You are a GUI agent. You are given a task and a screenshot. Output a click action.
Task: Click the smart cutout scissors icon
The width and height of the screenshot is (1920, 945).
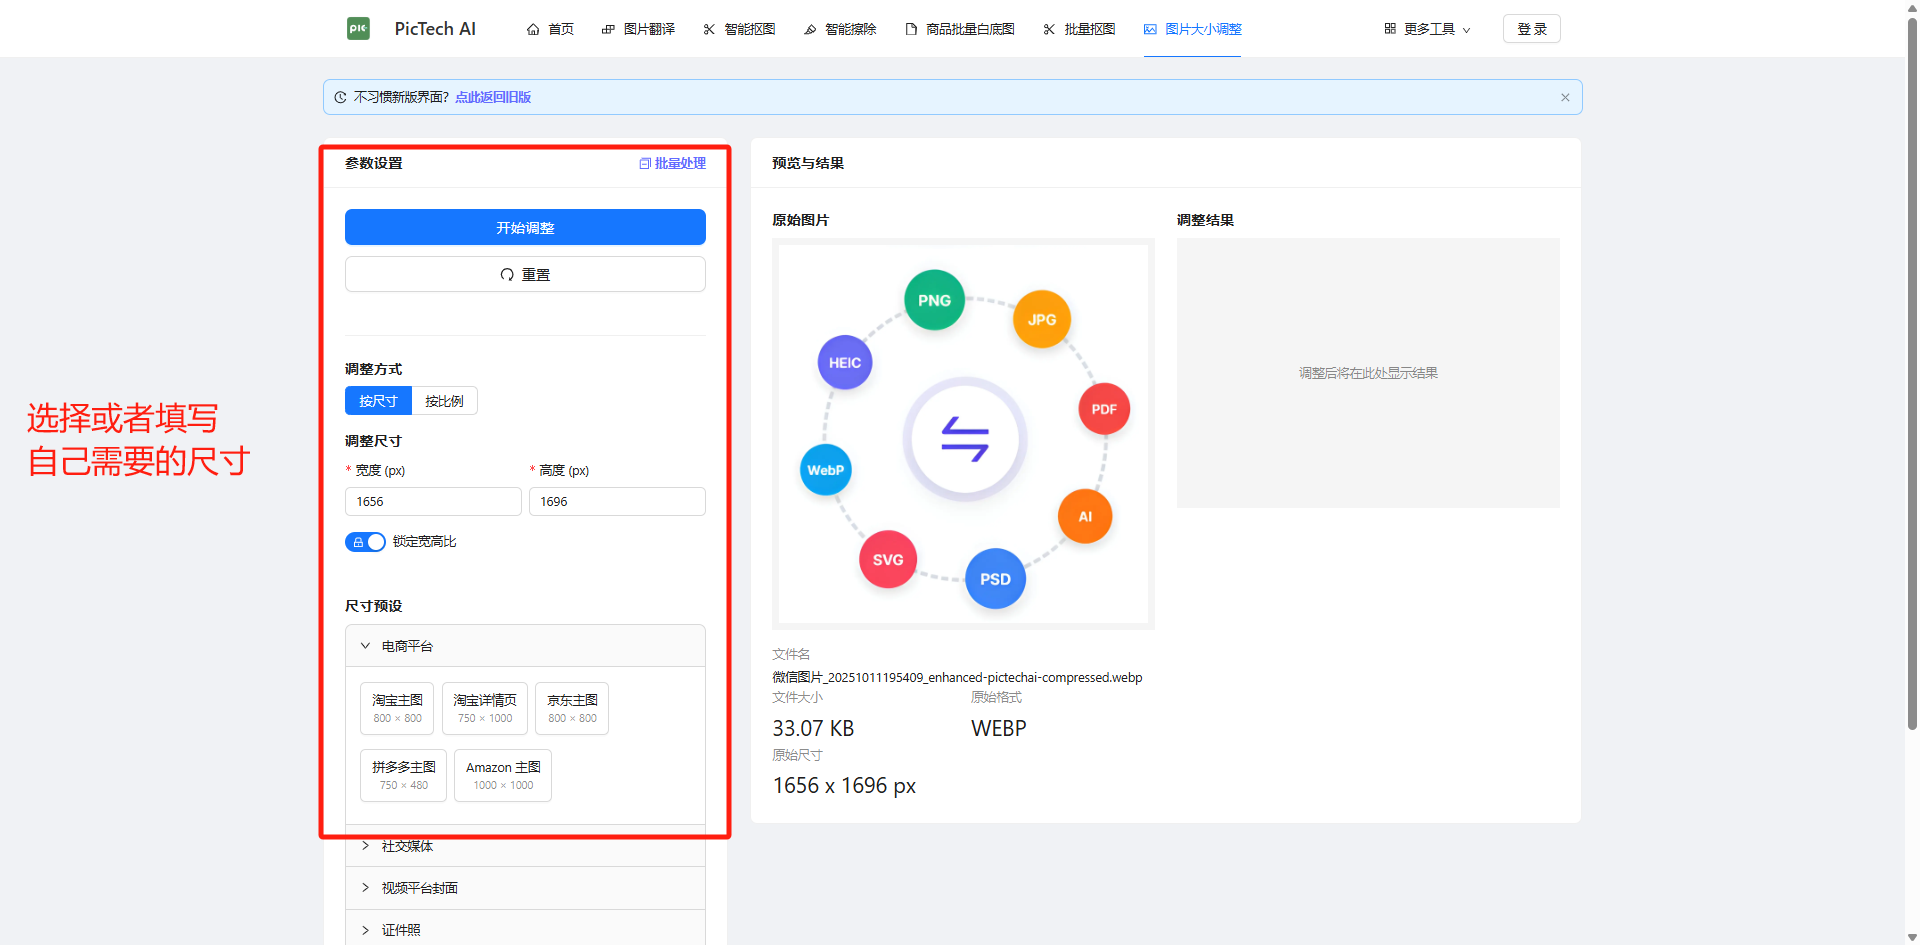click(709, 30)
